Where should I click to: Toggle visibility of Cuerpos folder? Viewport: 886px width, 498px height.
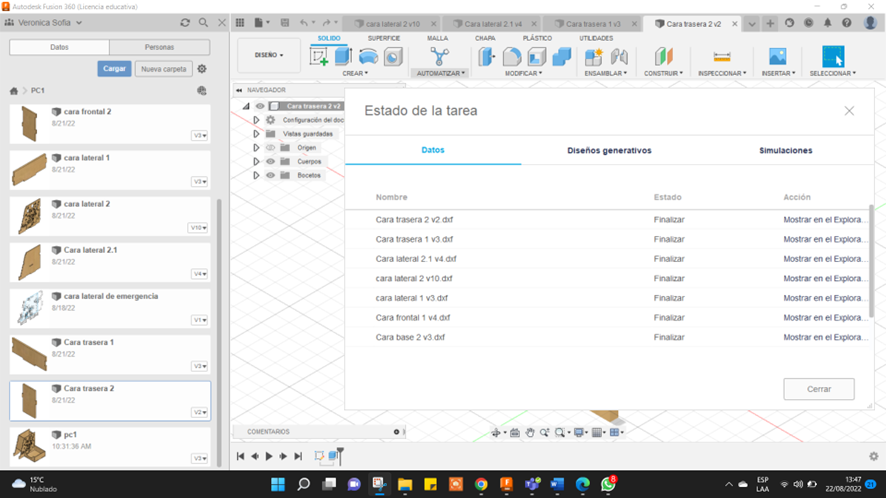pyautogui.click(x=271, y=161)
